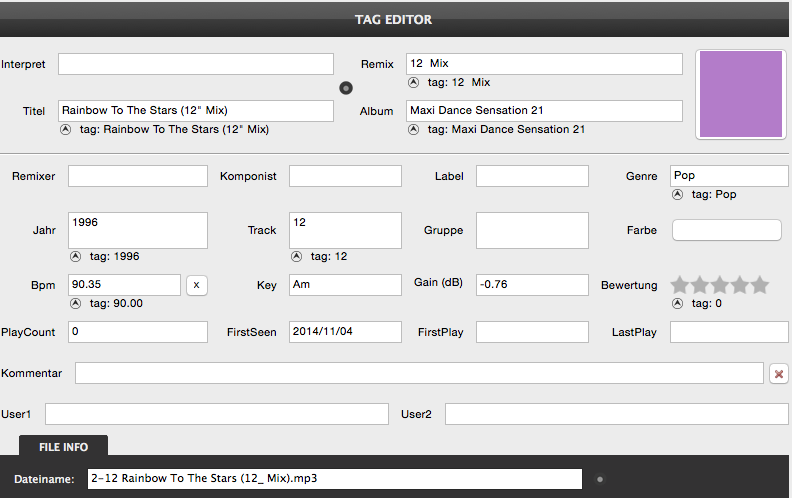
Task: Apply the Album tag arrow icon
Action: tap(413, 129)
